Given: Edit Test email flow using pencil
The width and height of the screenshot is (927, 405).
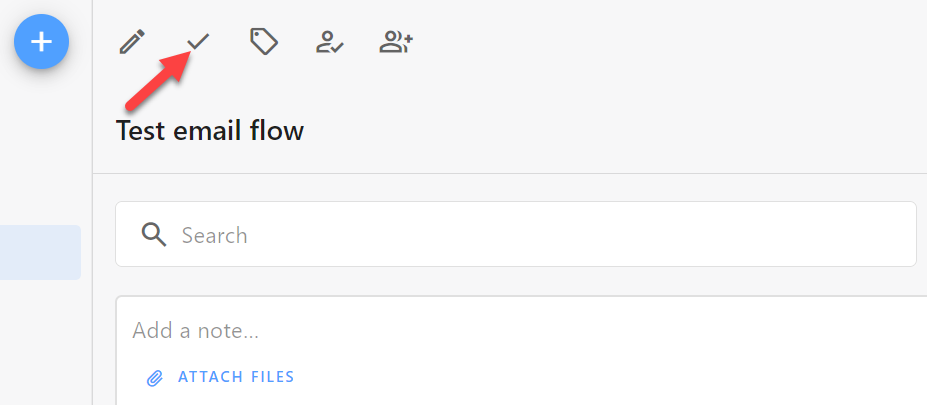Looking at the screenshot, I should coord(132,43).
